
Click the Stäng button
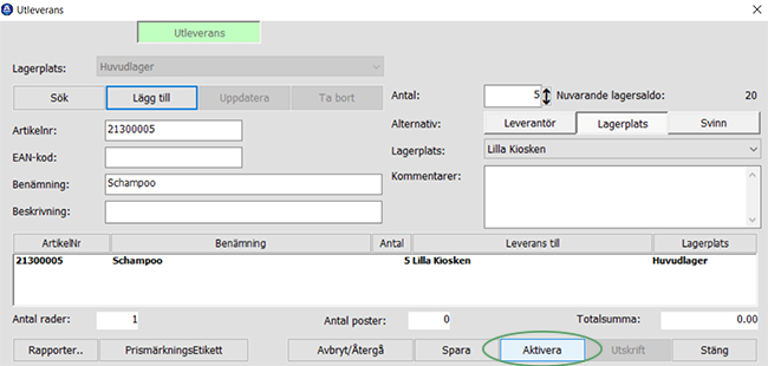tap(714, 350)
